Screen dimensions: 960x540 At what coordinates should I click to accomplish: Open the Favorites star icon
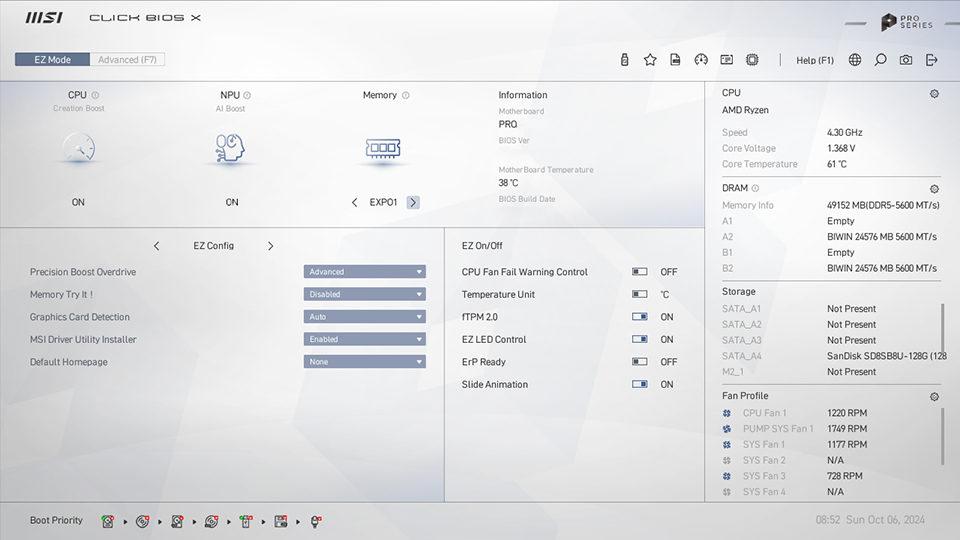click(x=650, y=60)
